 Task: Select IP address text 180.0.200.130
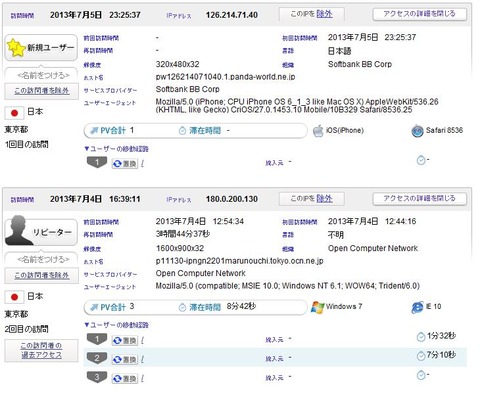tap(232, 199)
